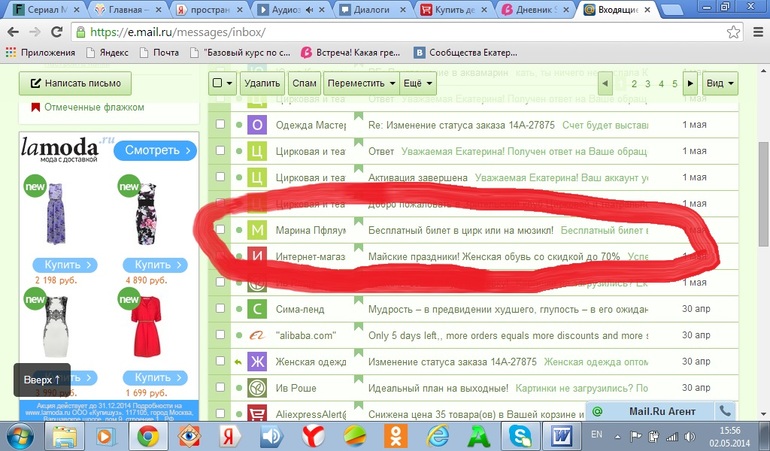
Task: Check the alibaba.com message checkbox
Action: pos(220,335)
